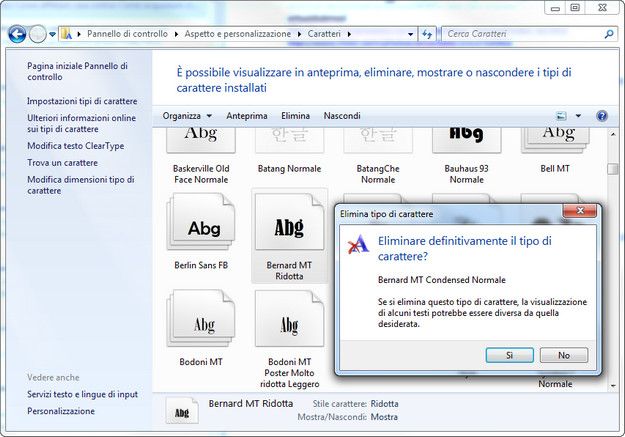Close the 'Elimina tipo di carattere' dialog

coord(580,211)
